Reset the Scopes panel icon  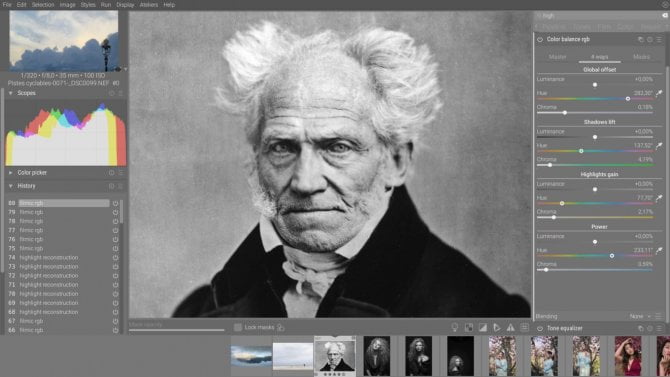[x=112, y=93]
